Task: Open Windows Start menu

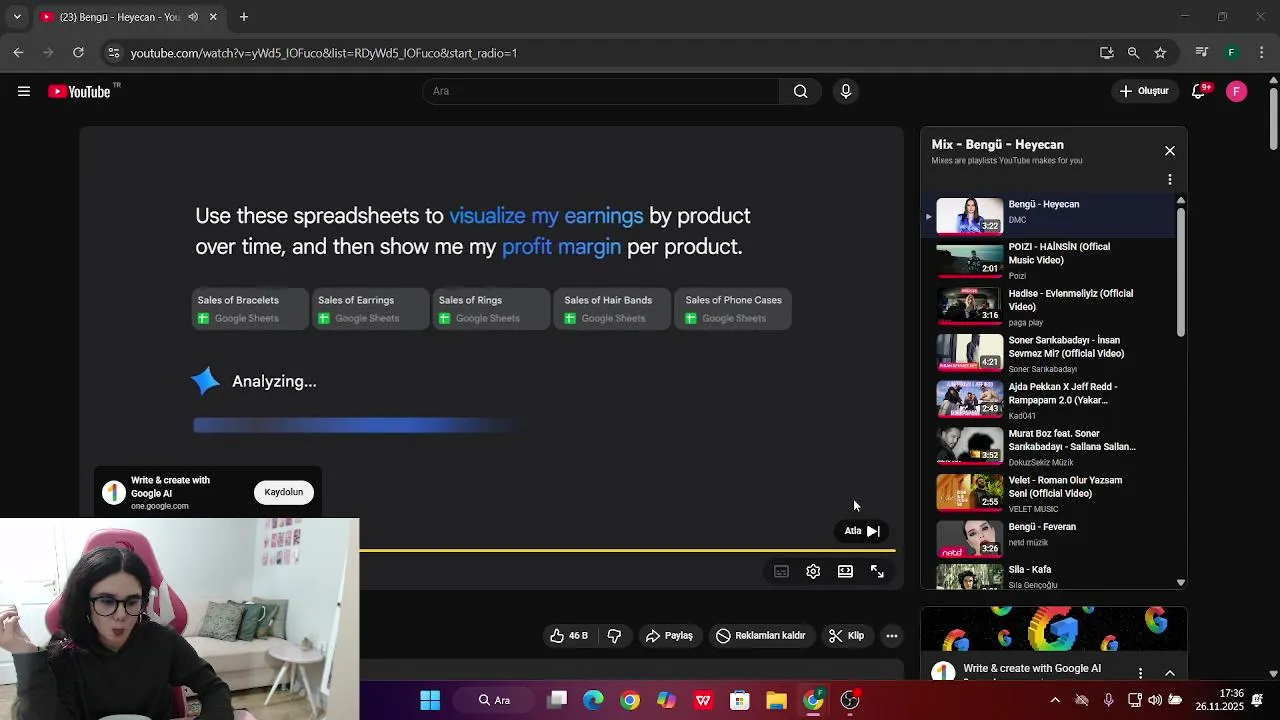Action: [430, 700]
